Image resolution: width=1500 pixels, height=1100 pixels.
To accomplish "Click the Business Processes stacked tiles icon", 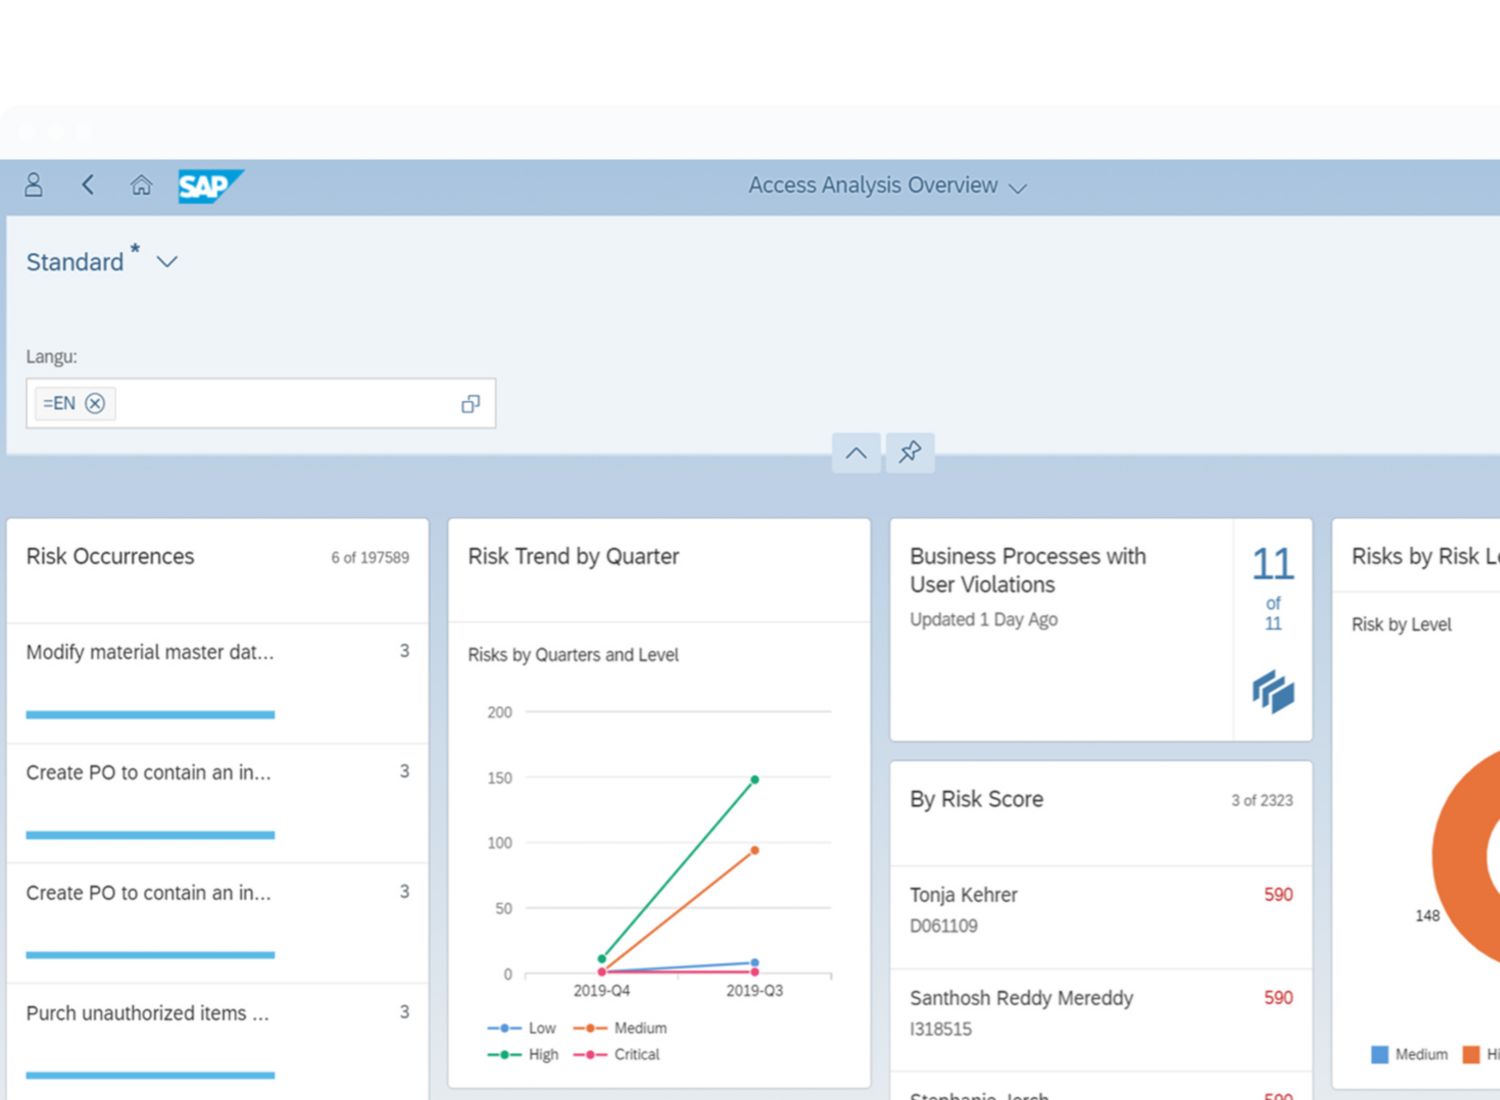I will coord(1273,691).
